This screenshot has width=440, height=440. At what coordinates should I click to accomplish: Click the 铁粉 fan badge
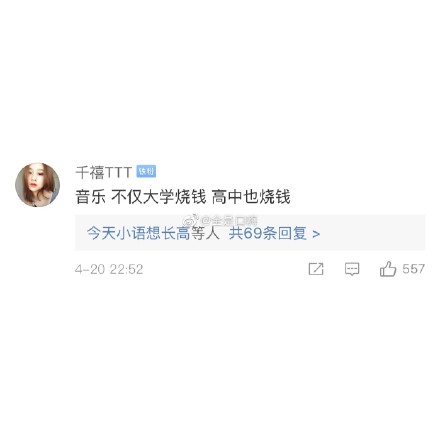[146, 172]
